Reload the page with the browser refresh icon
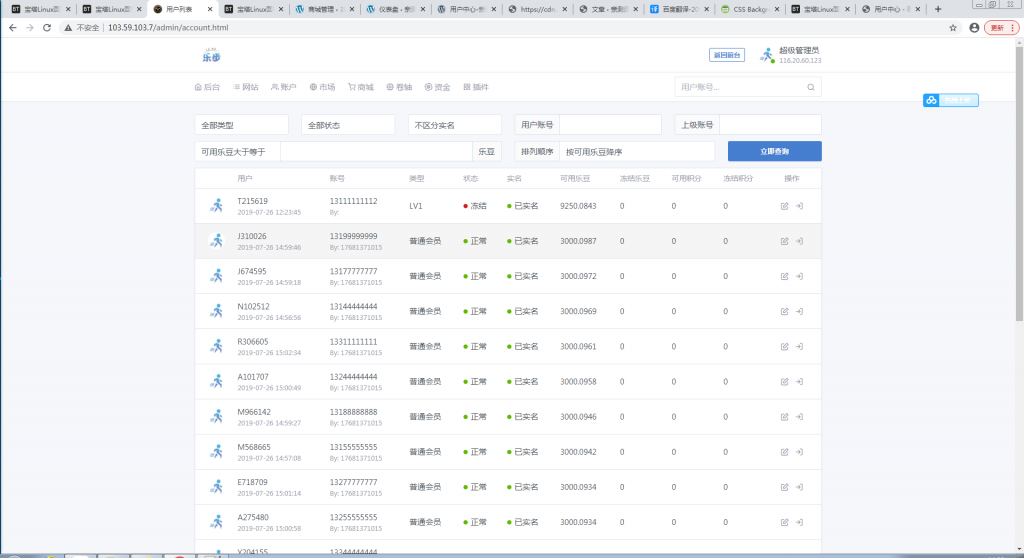This screenshot has width=1024, height=558. 47,27
